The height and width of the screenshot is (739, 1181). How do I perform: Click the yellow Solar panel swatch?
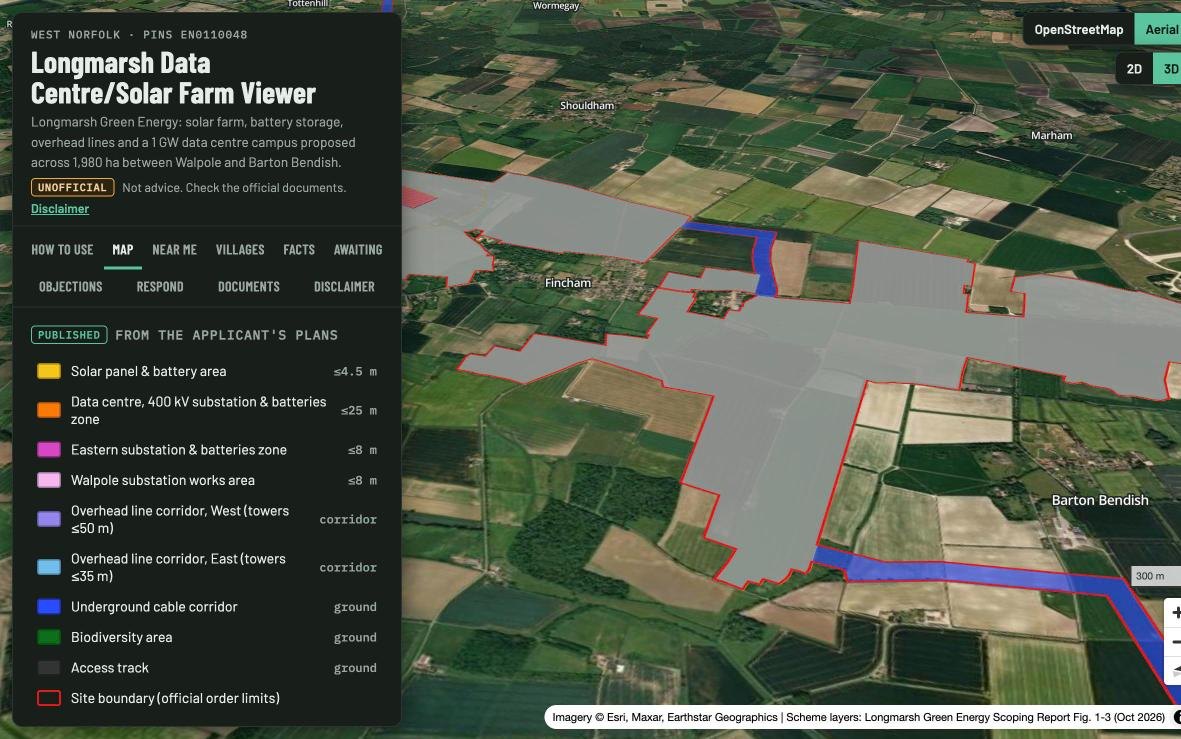[x=49, y=371]
